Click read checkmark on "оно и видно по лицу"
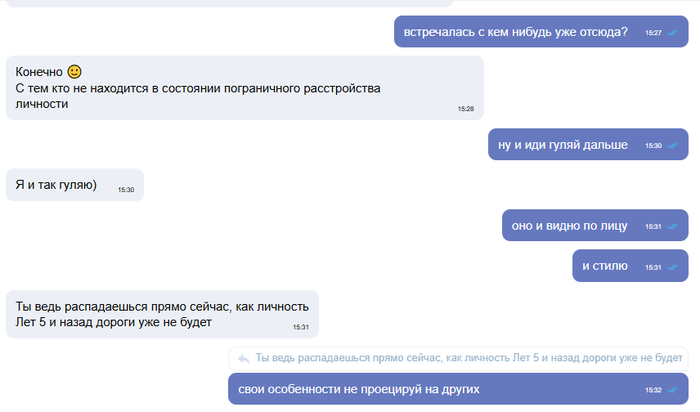Image resolution: width=700 pixels, height=412 pixels. [x=673, y=227]
